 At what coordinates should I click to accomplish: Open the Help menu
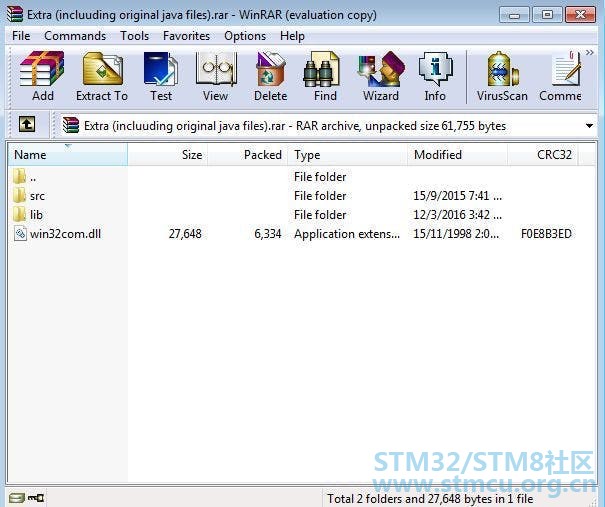292,36
